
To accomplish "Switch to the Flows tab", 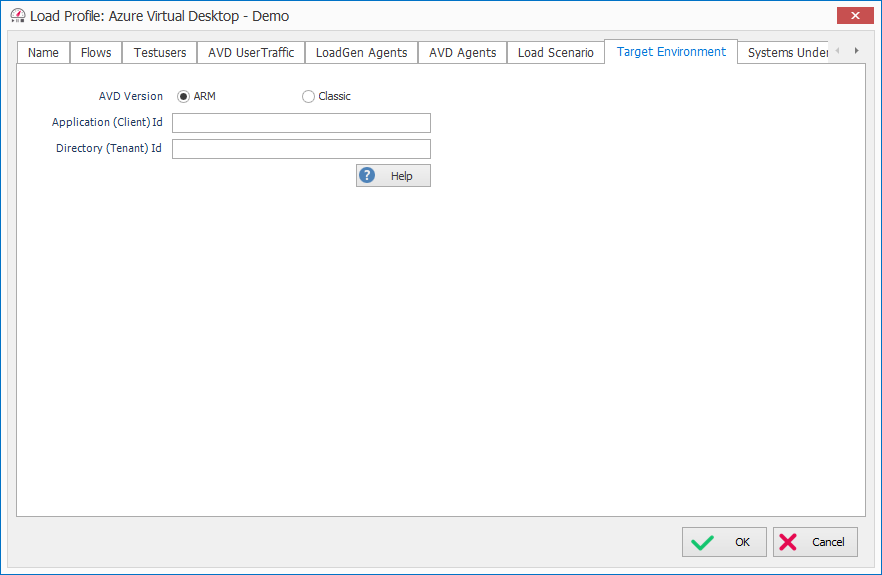I will click(96, 53).
